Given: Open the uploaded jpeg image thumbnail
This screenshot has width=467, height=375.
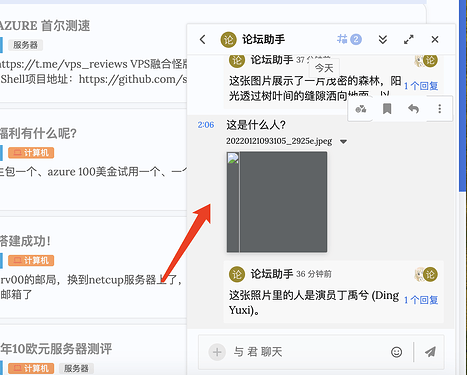Looking at the screenshot, I should (x=277, y=202).
